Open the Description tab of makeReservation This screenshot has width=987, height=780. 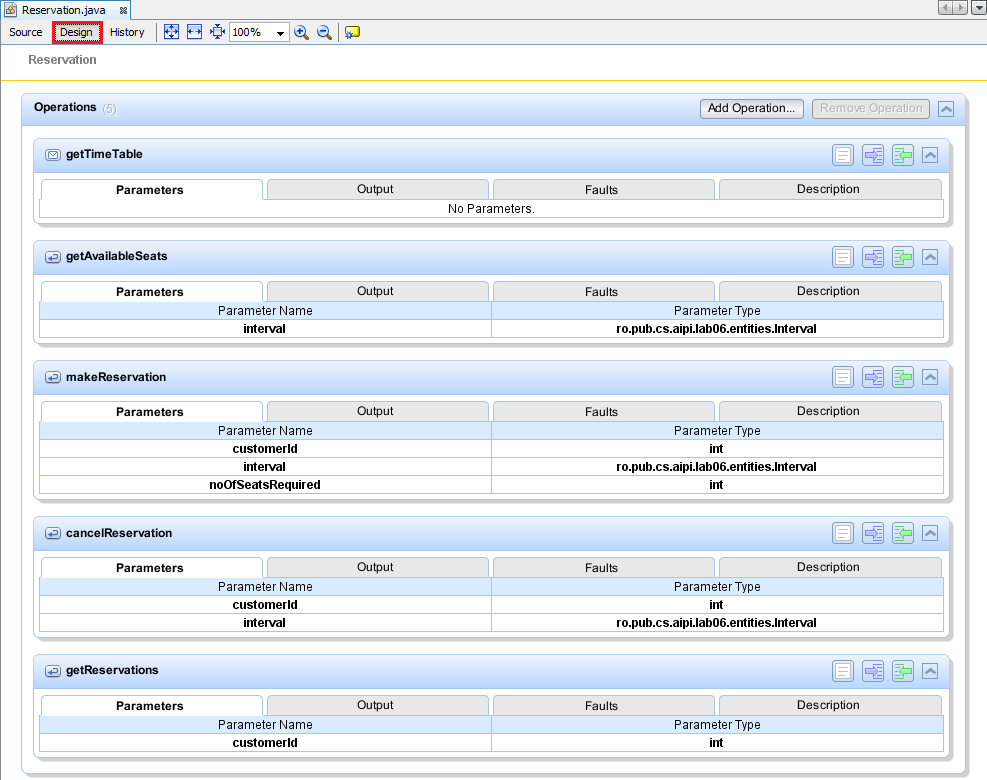pos(830,411)
